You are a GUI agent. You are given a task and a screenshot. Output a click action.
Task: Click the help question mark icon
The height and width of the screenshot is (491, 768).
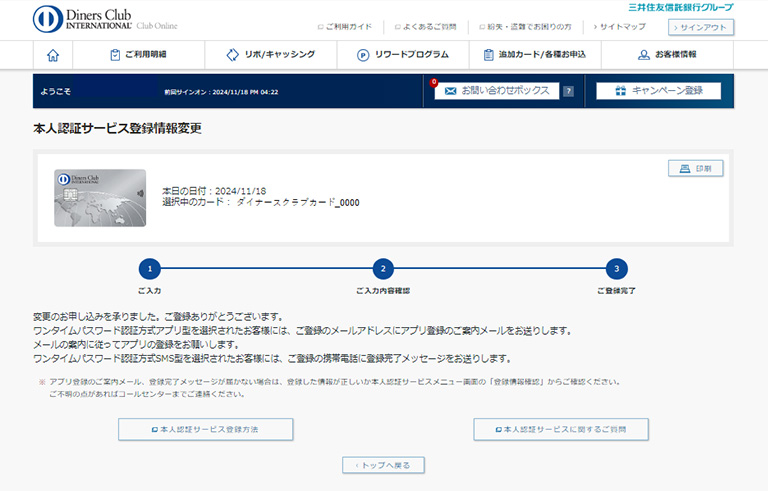(x=568, y=91)
